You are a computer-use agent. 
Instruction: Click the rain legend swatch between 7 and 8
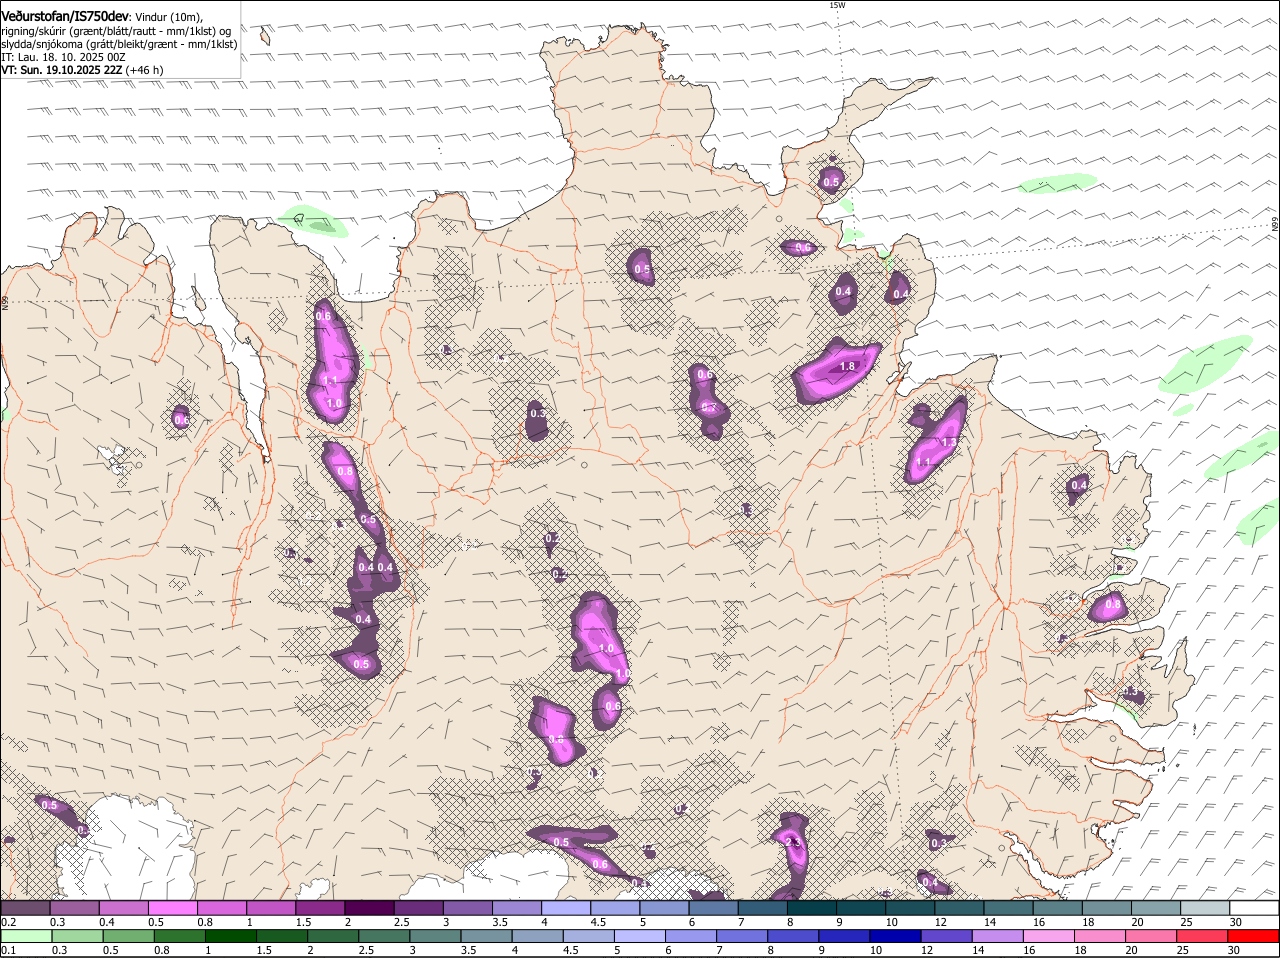[743, 937]
